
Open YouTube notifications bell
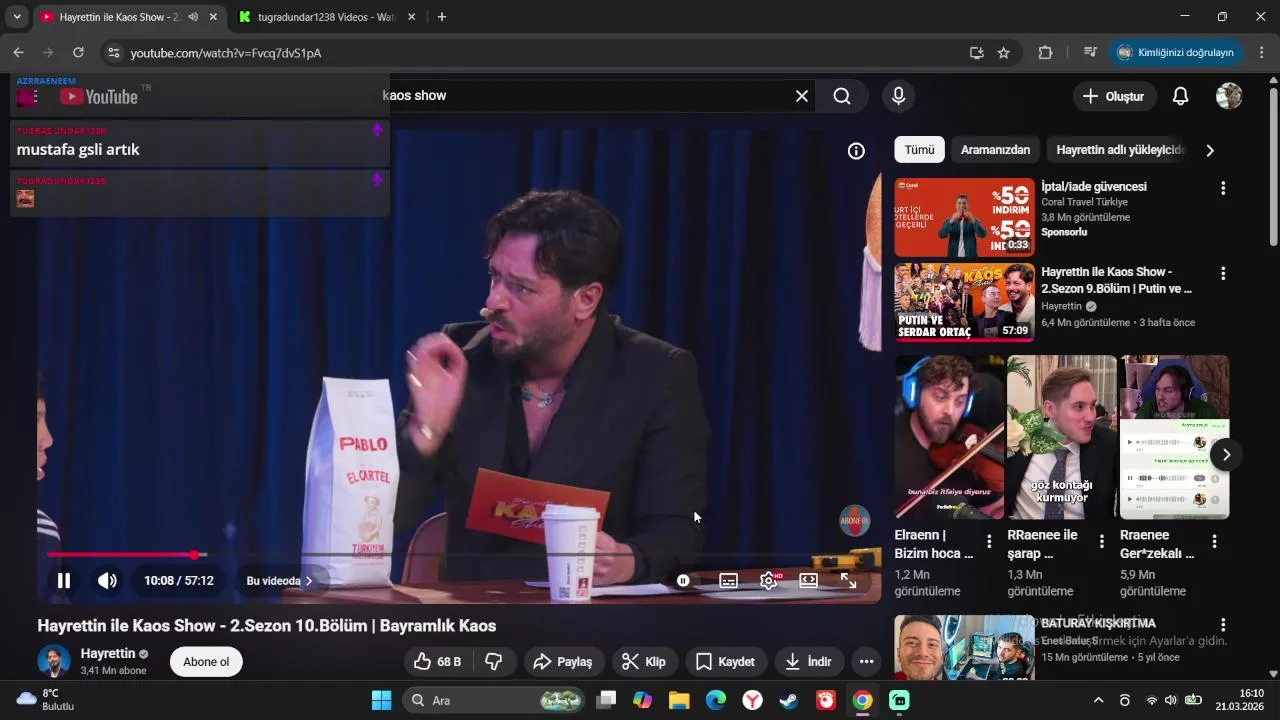[1180, 96]
